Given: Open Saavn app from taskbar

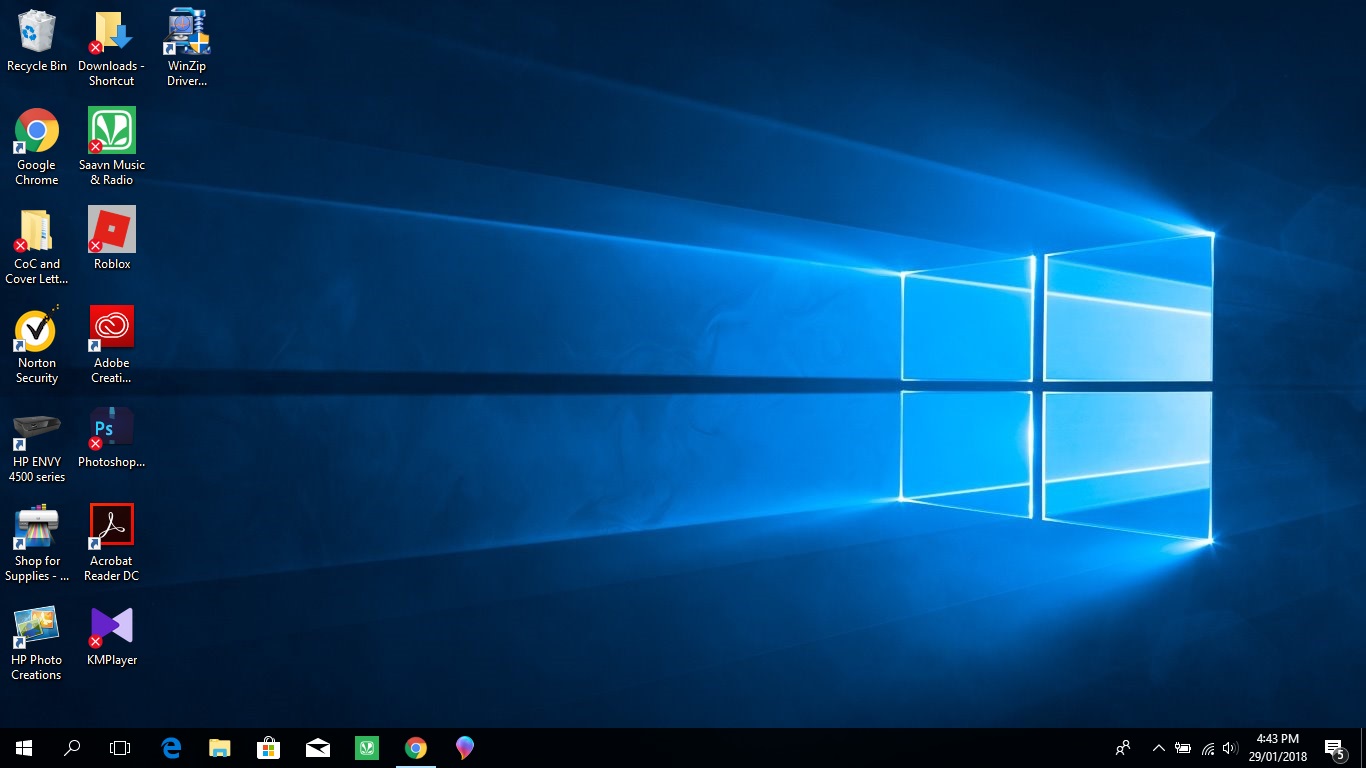Looking at the screenshot, I should (367, 748).
